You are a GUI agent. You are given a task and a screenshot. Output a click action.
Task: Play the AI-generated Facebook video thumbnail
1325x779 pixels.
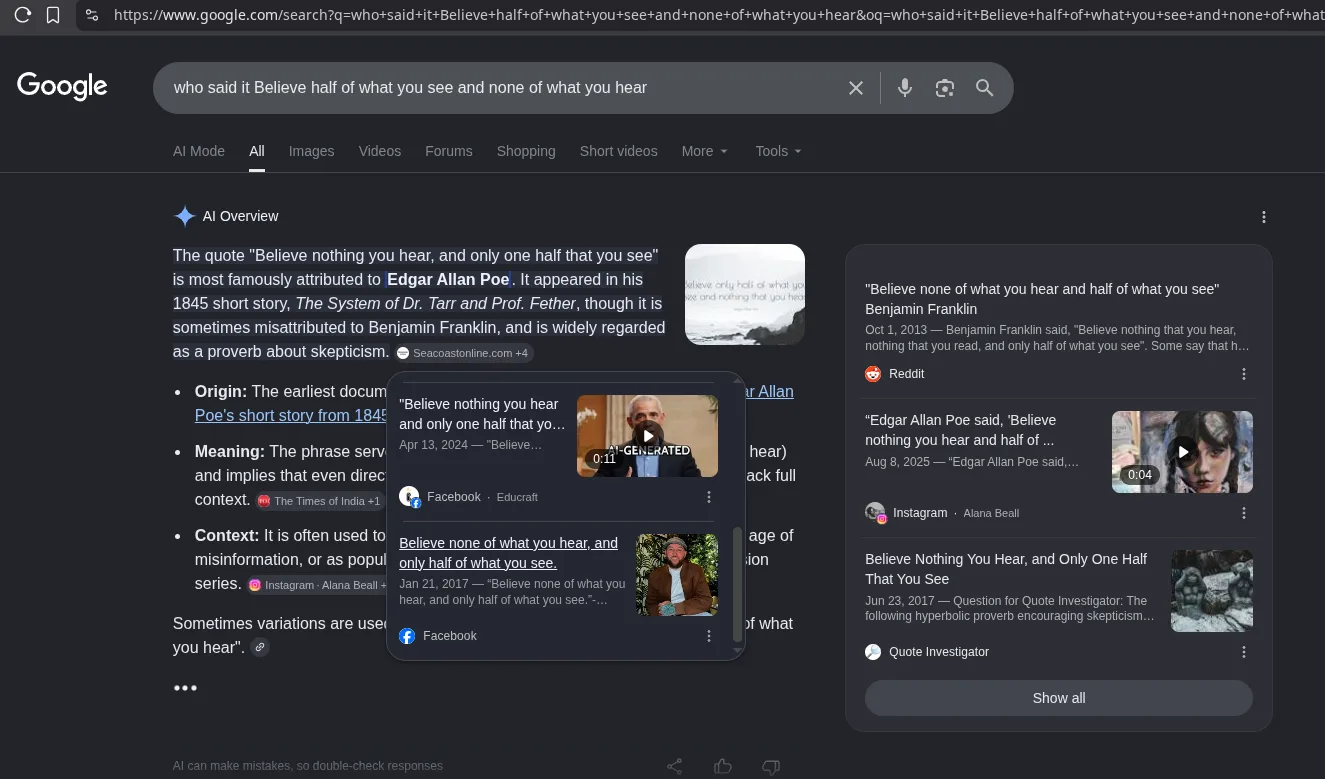click(x=648, y=436)
